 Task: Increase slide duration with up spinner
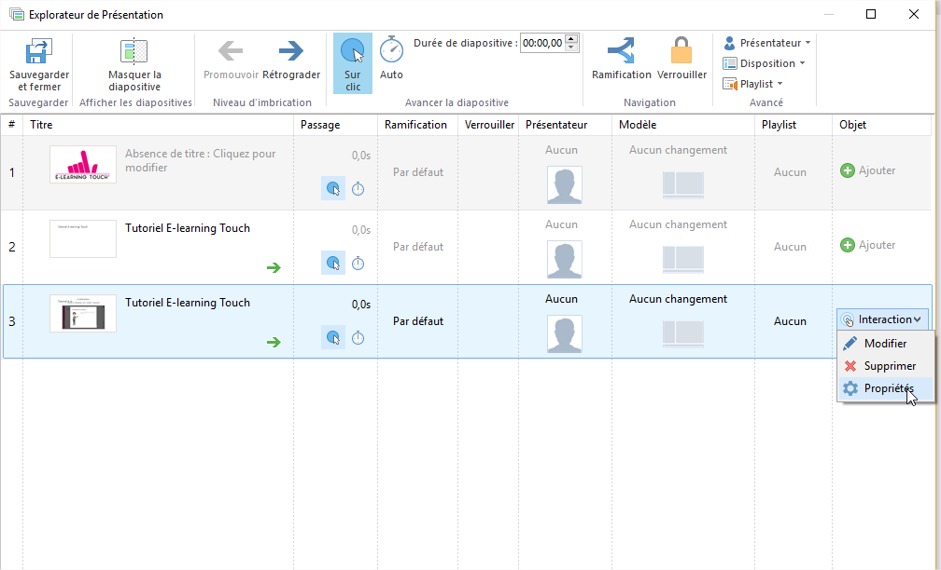571,39
